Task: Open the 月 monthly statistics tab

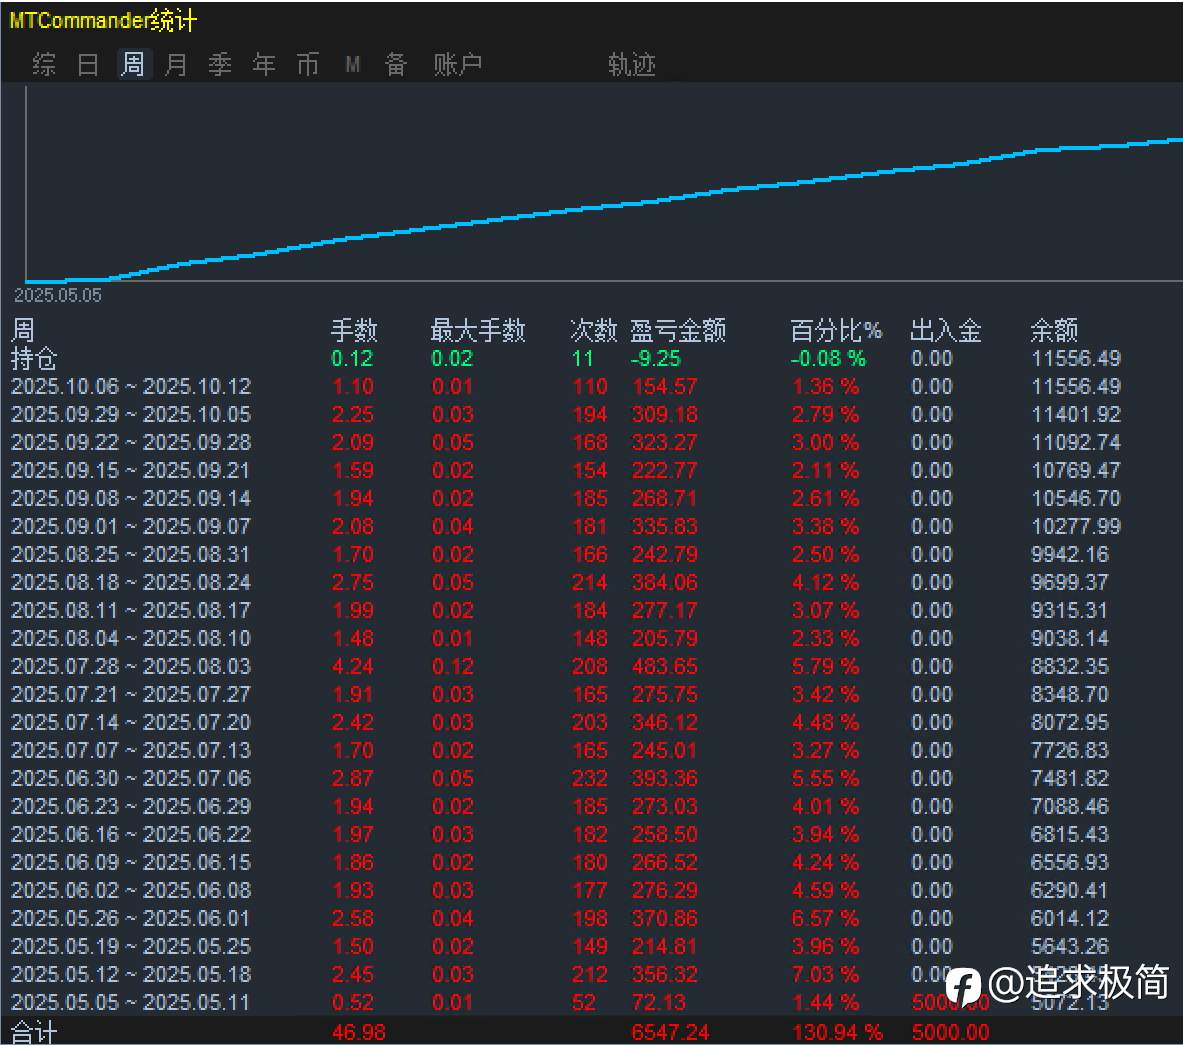Action: pos(176,65)
